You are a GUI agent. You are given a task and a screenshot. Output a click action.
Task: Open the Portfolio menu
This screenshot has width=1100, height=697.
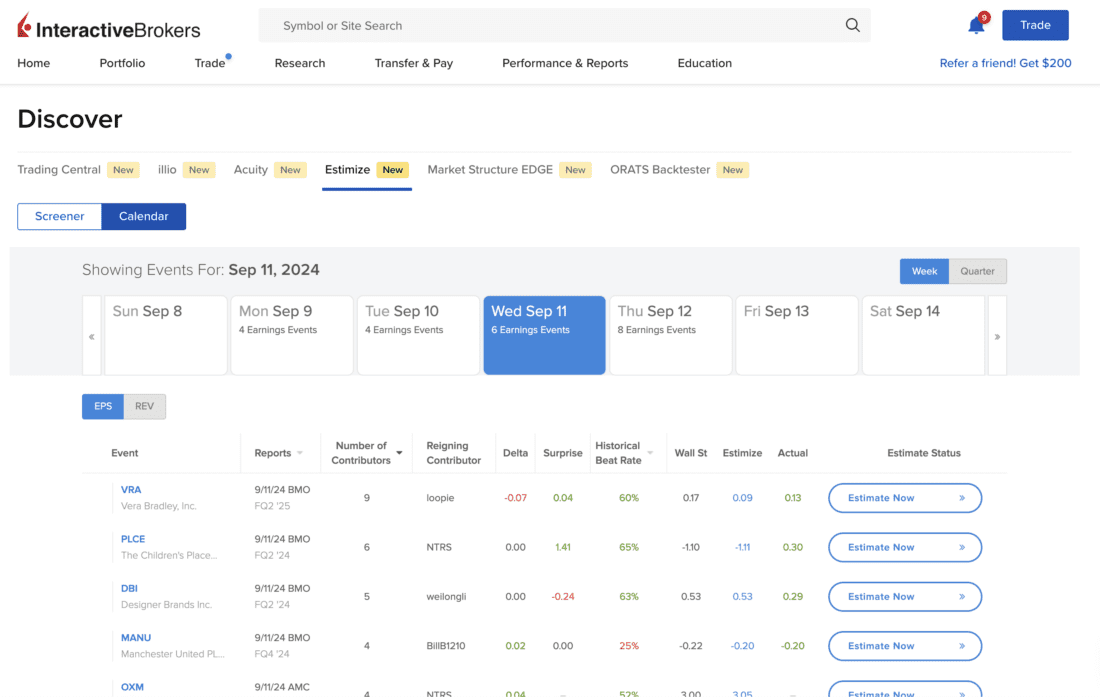pos(122,63)
